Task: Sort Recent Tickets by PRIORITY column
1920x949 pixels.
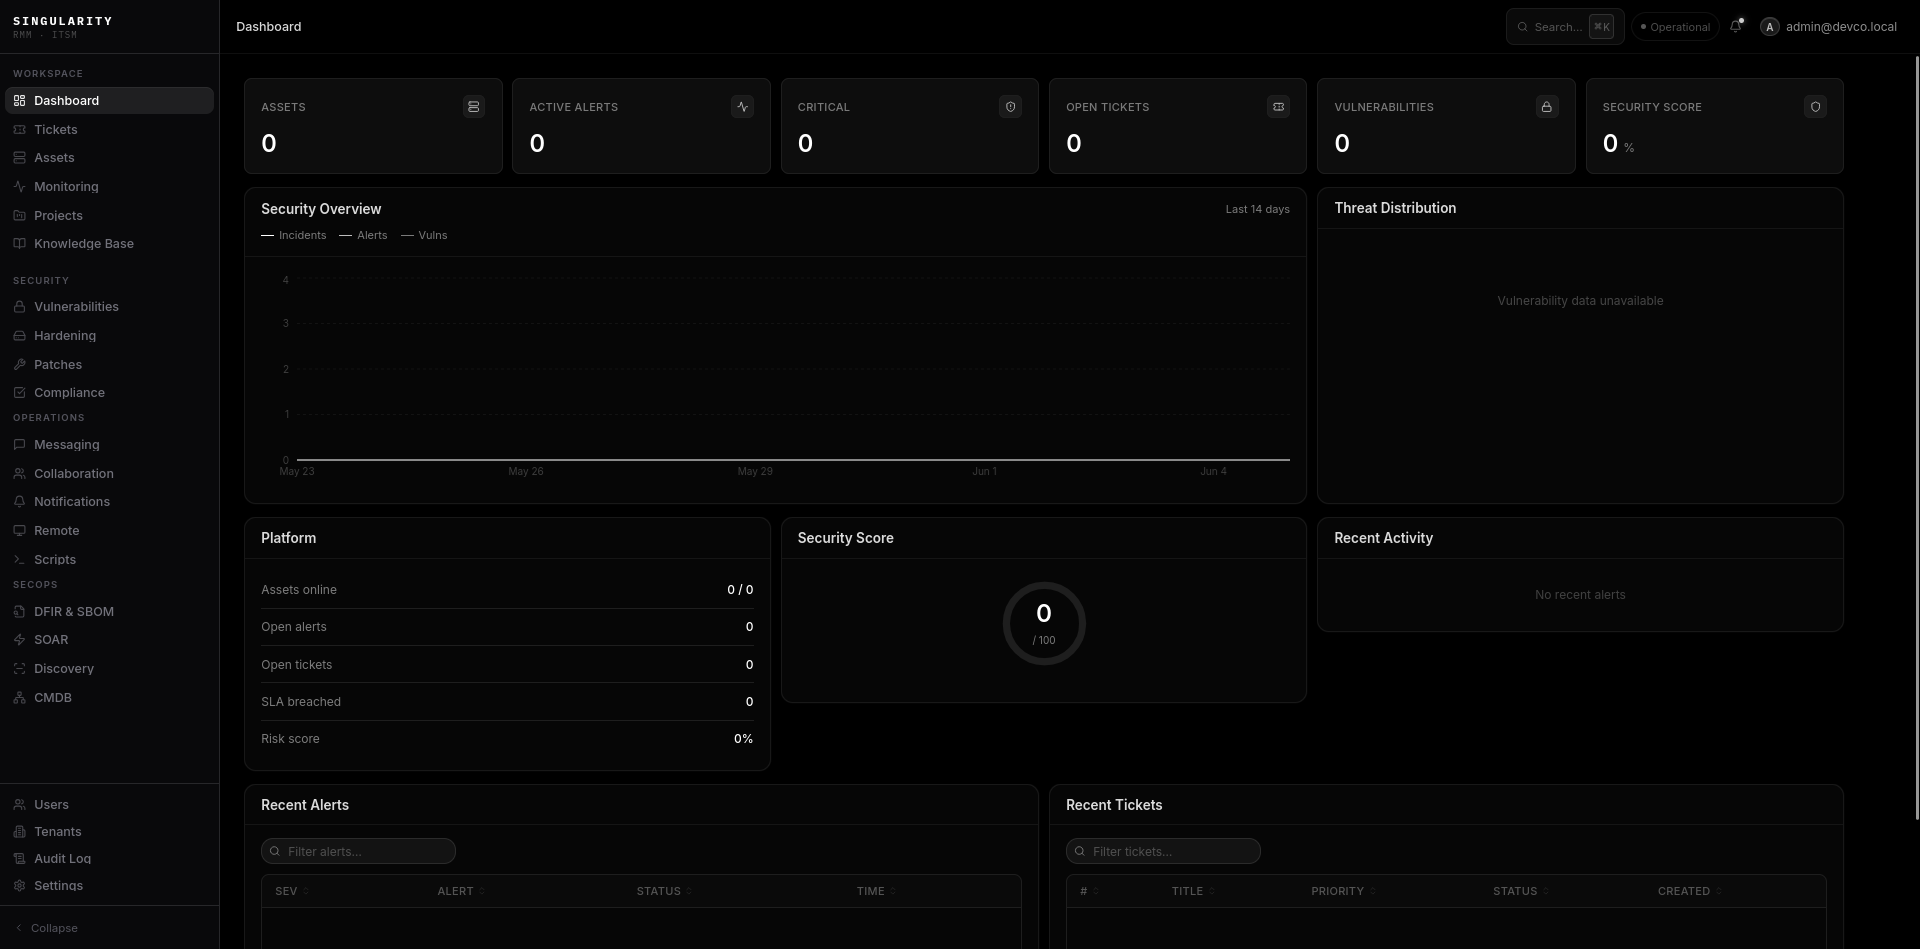Action: click(x=1343, y=891)
